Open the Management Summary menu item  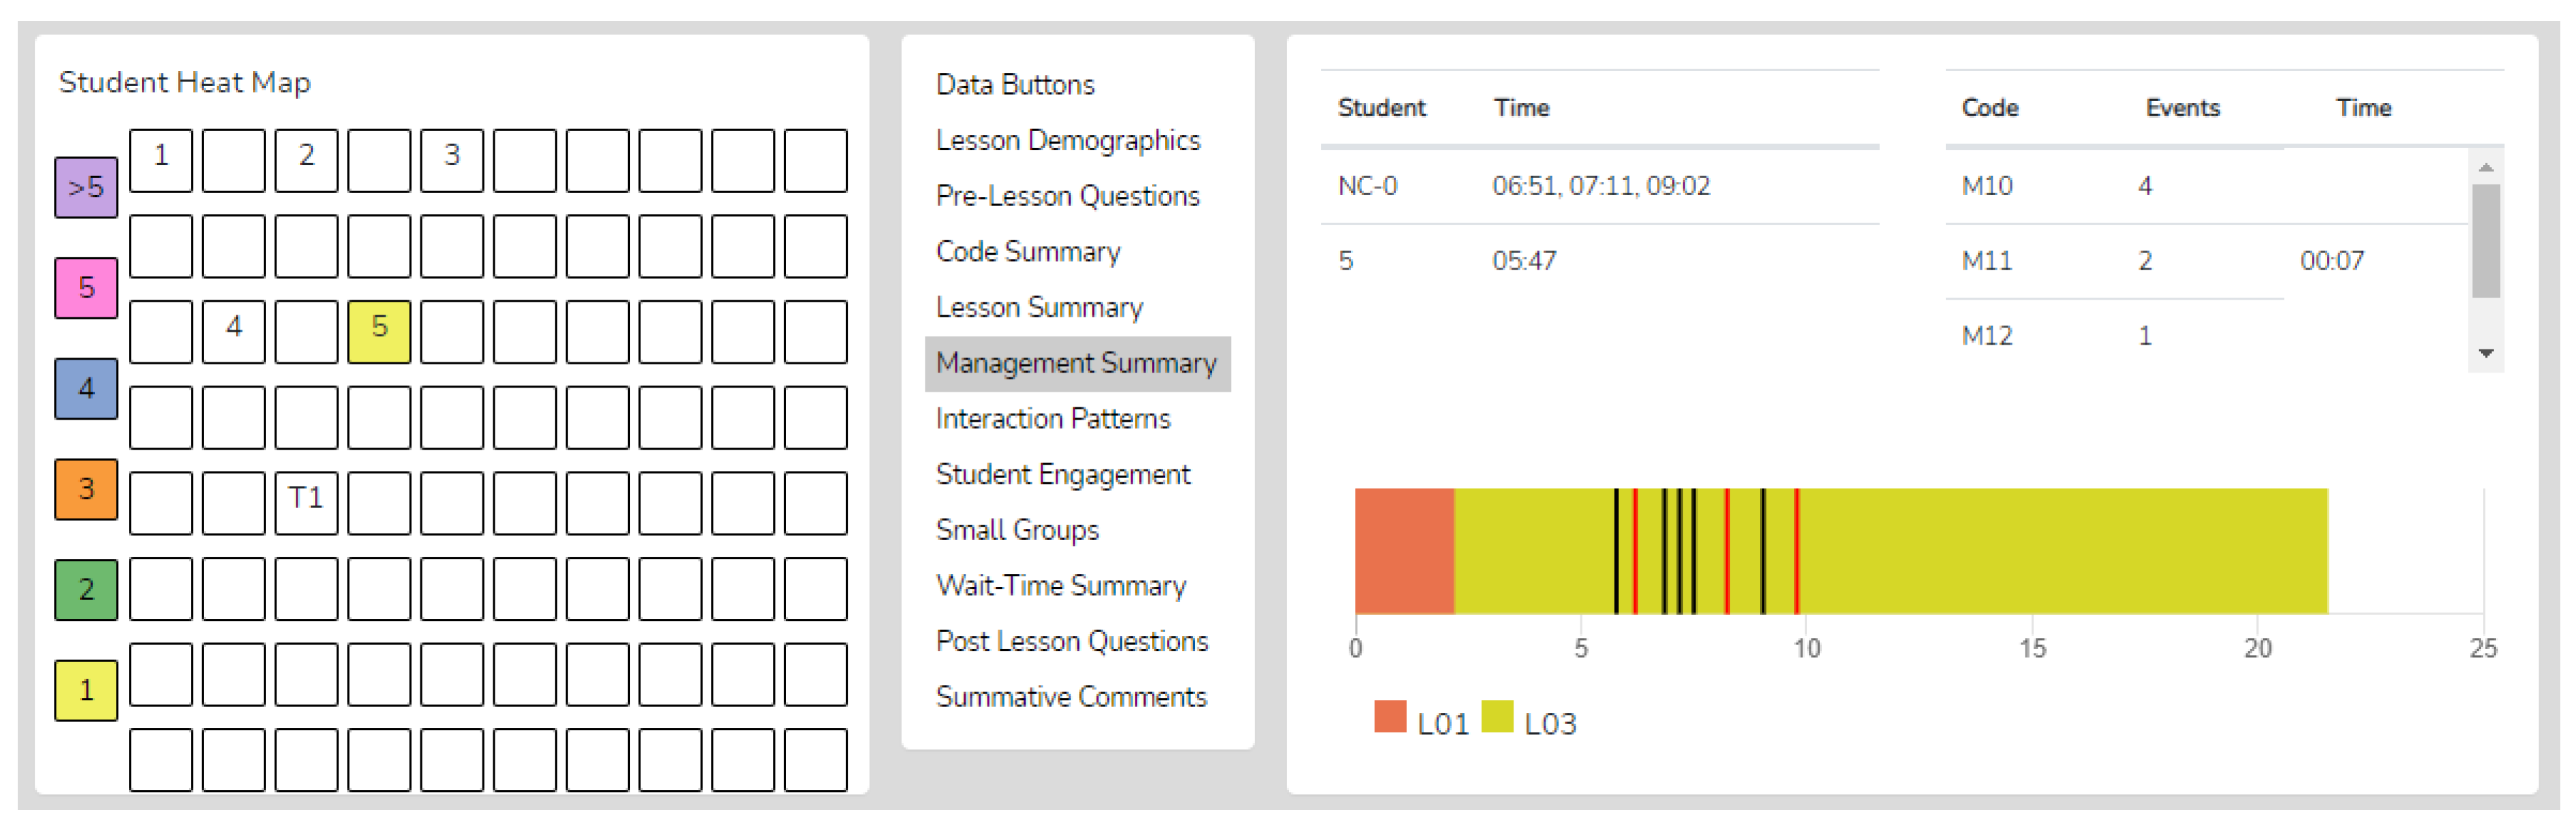tap(1076, 363)
